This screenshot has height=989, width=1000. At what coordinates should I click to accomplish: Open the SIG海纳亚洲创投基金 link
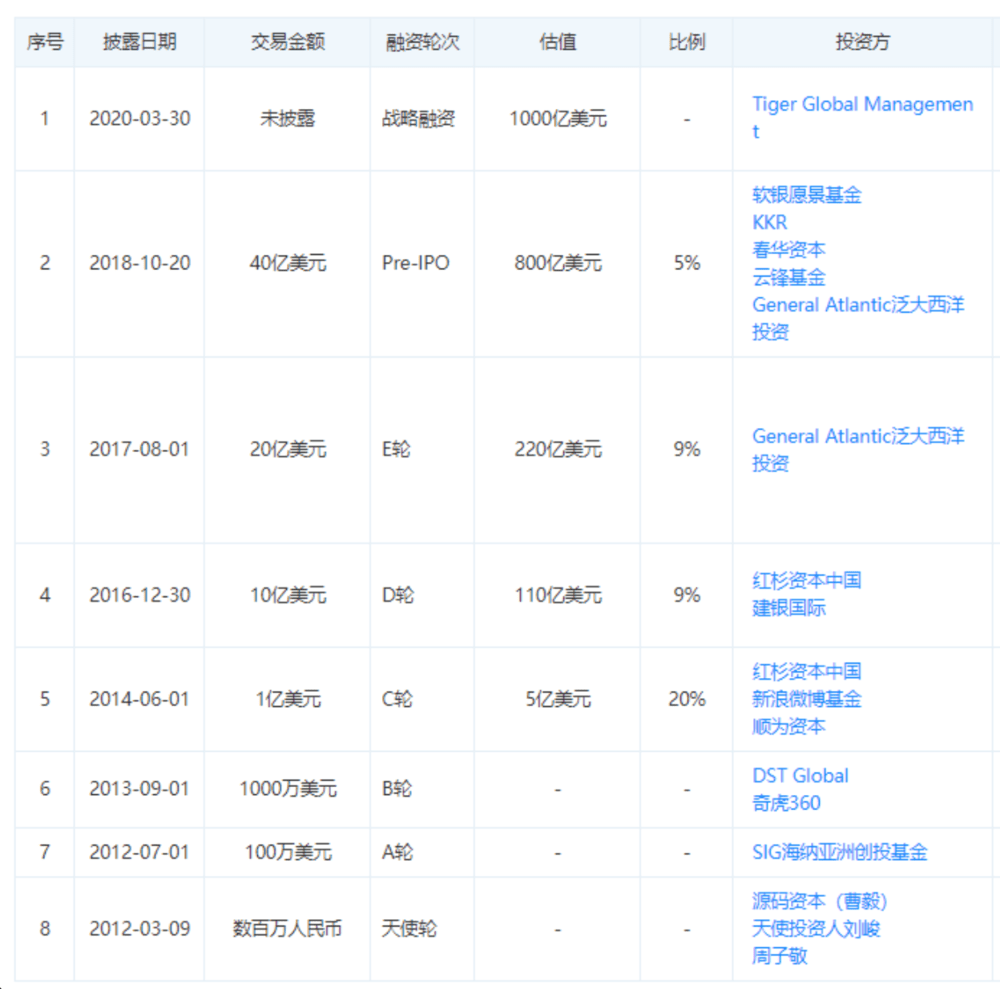tap(841, 852)
